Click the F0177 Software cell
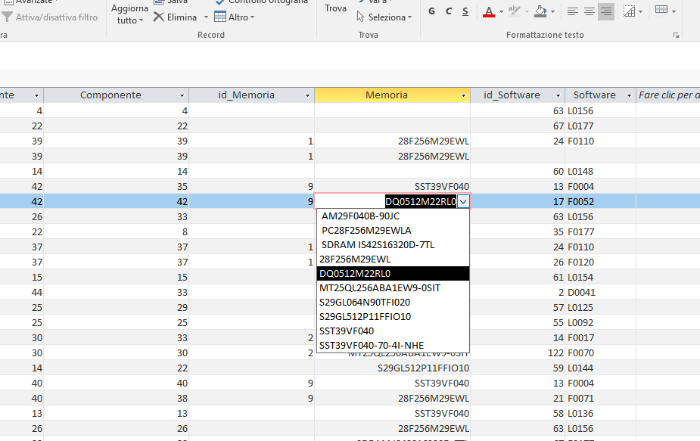Screen dimensions: 700x441 tap(600, 232)
